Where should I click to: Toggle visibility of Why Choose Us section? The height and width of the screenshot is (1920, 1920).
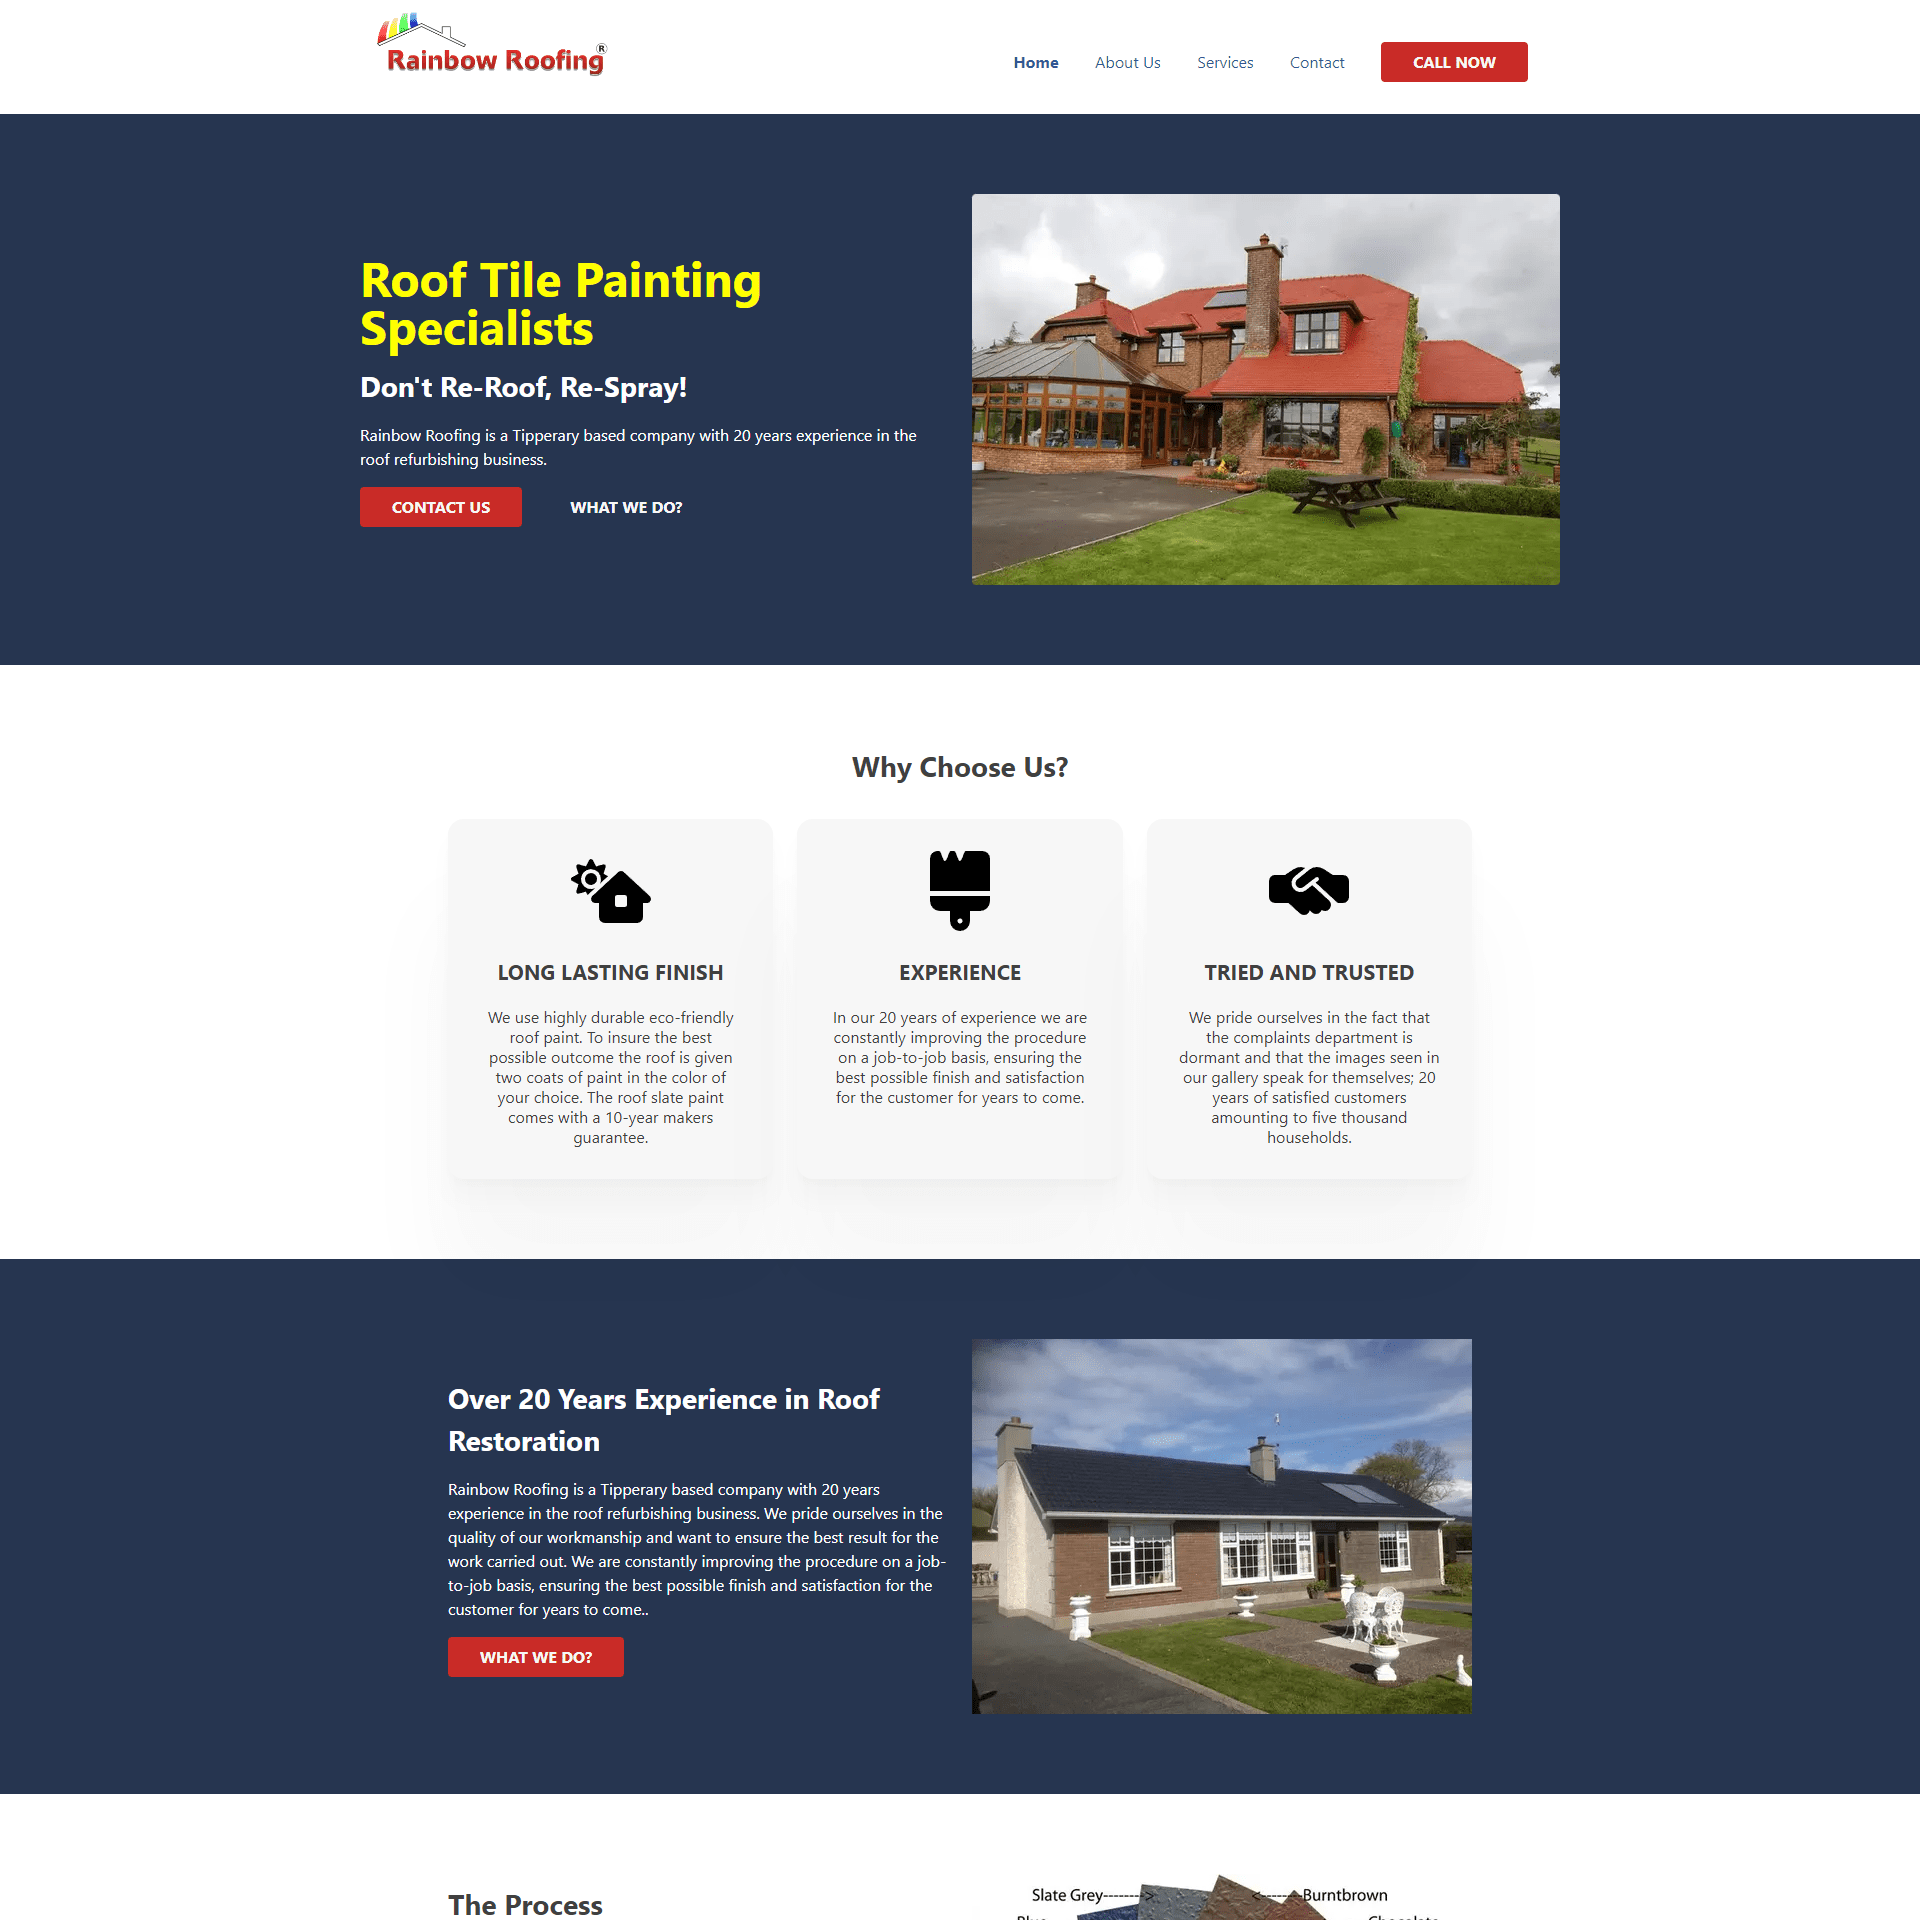point(958,767)
